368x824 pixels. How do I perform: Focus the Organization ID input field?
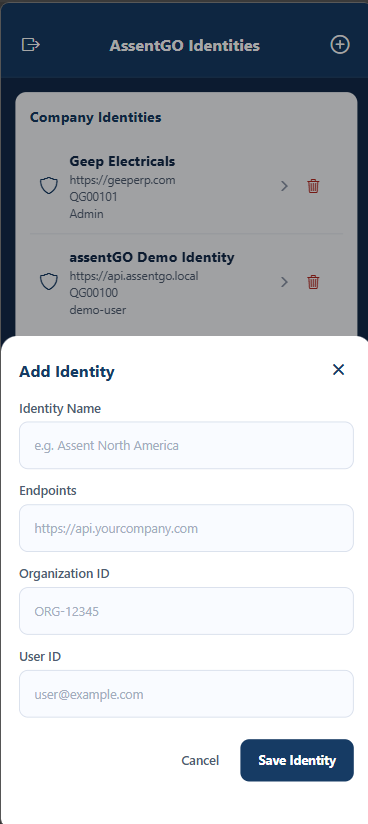pyautogui.click(x=186, y=611)
